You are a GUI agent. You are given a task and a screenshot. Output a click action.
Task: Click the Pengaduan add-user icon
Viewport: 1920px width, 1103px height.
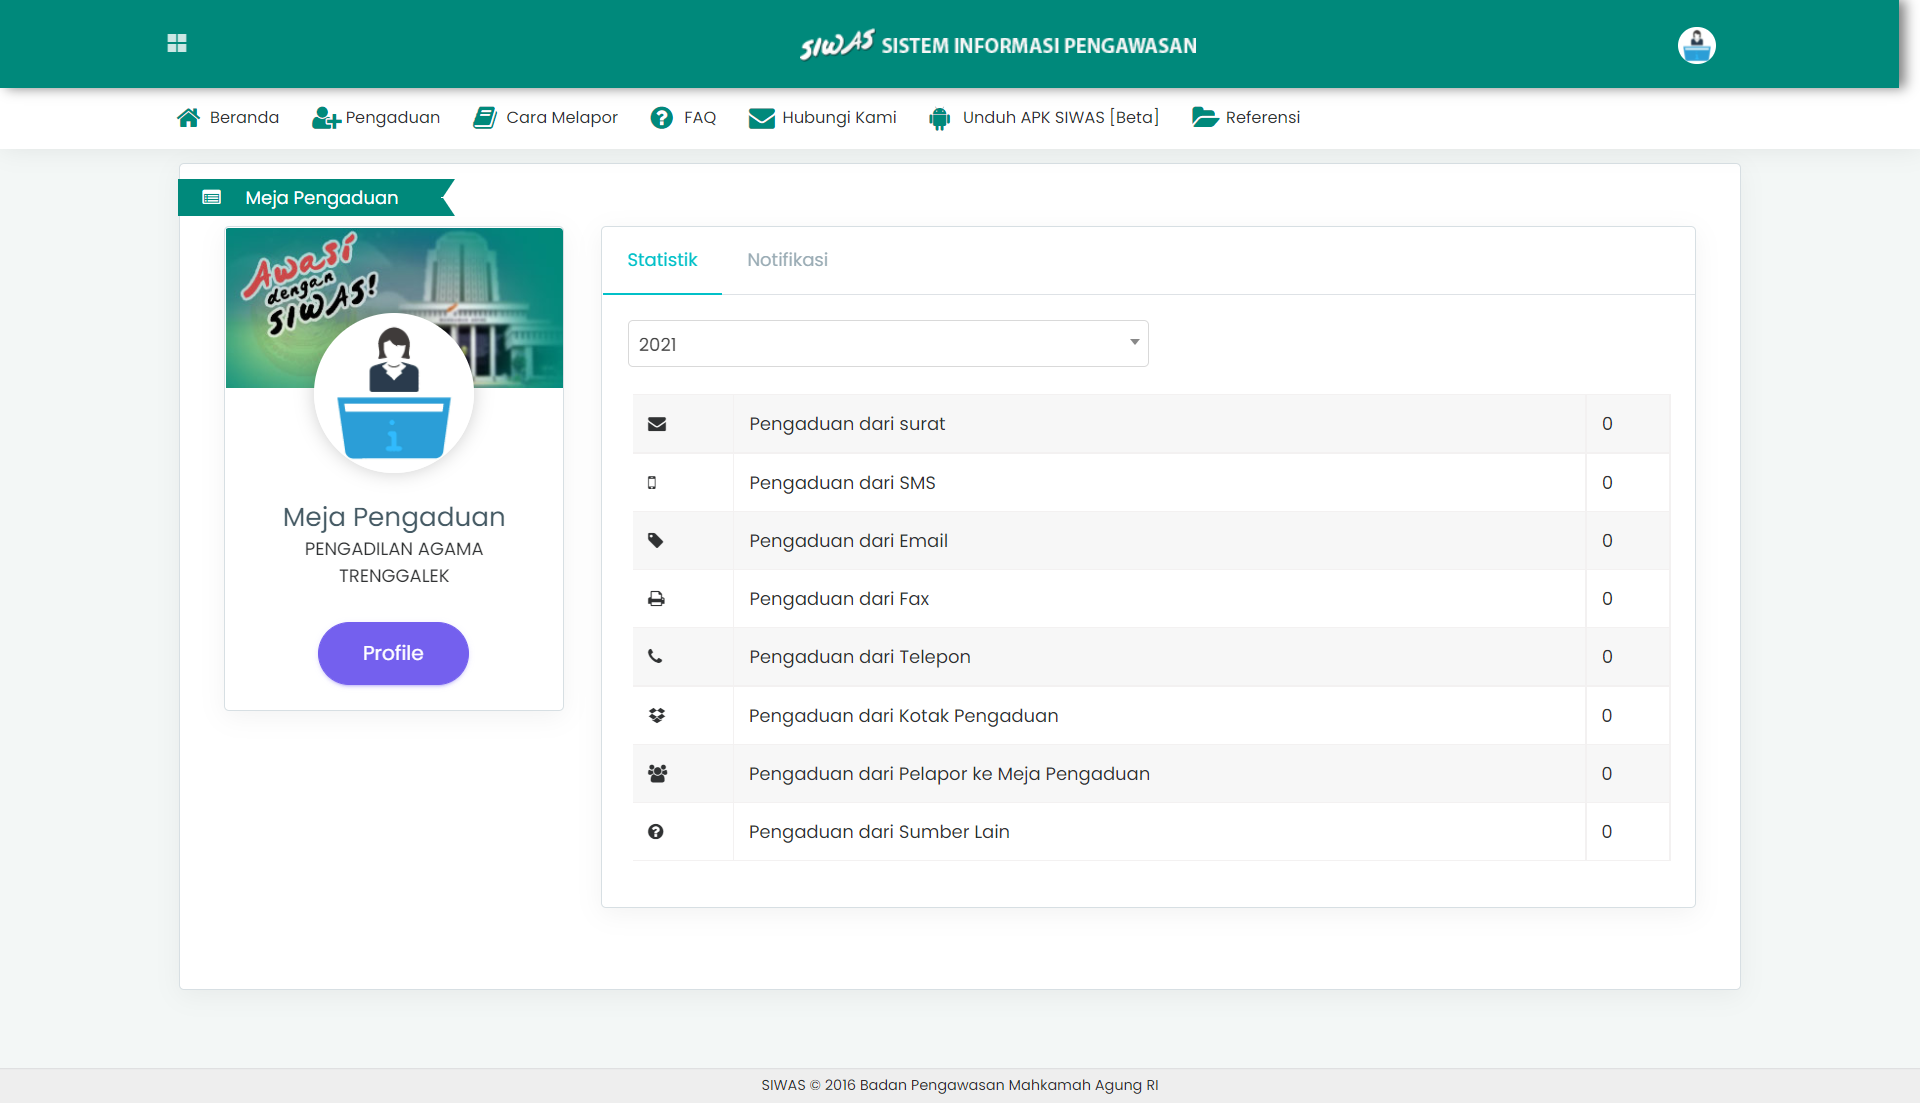[x=325, y=118]
